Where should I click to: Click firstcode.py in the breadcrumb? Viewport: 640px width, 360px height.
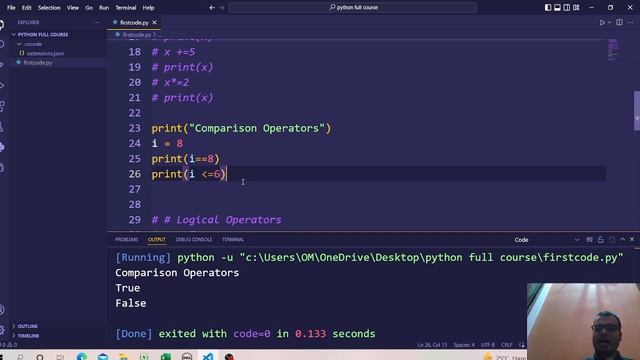[136, 35]
